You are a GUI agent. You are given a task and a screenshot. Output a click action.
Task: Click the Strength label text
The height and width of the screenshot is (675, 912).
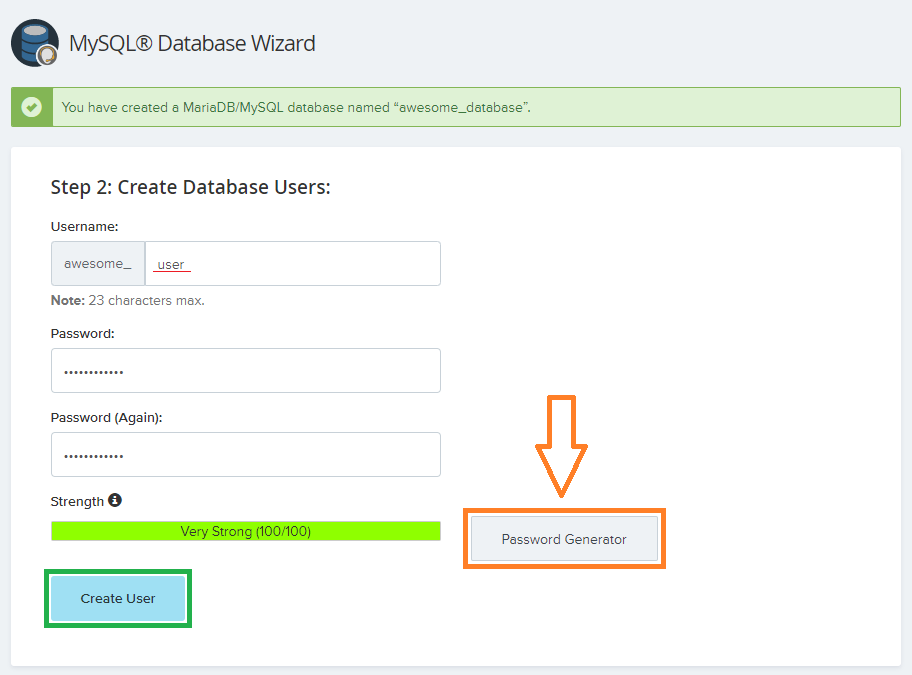pos(77,501)
